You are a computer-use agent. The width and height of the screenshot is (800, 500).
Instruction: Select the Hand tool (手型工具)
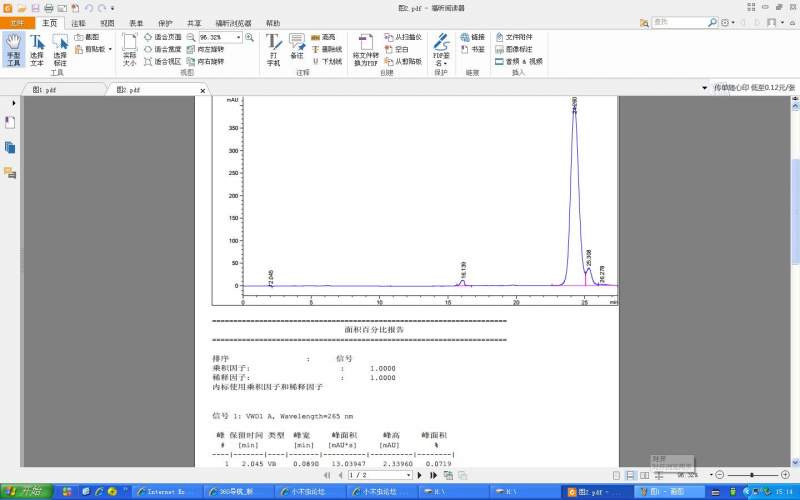point(13,49)
